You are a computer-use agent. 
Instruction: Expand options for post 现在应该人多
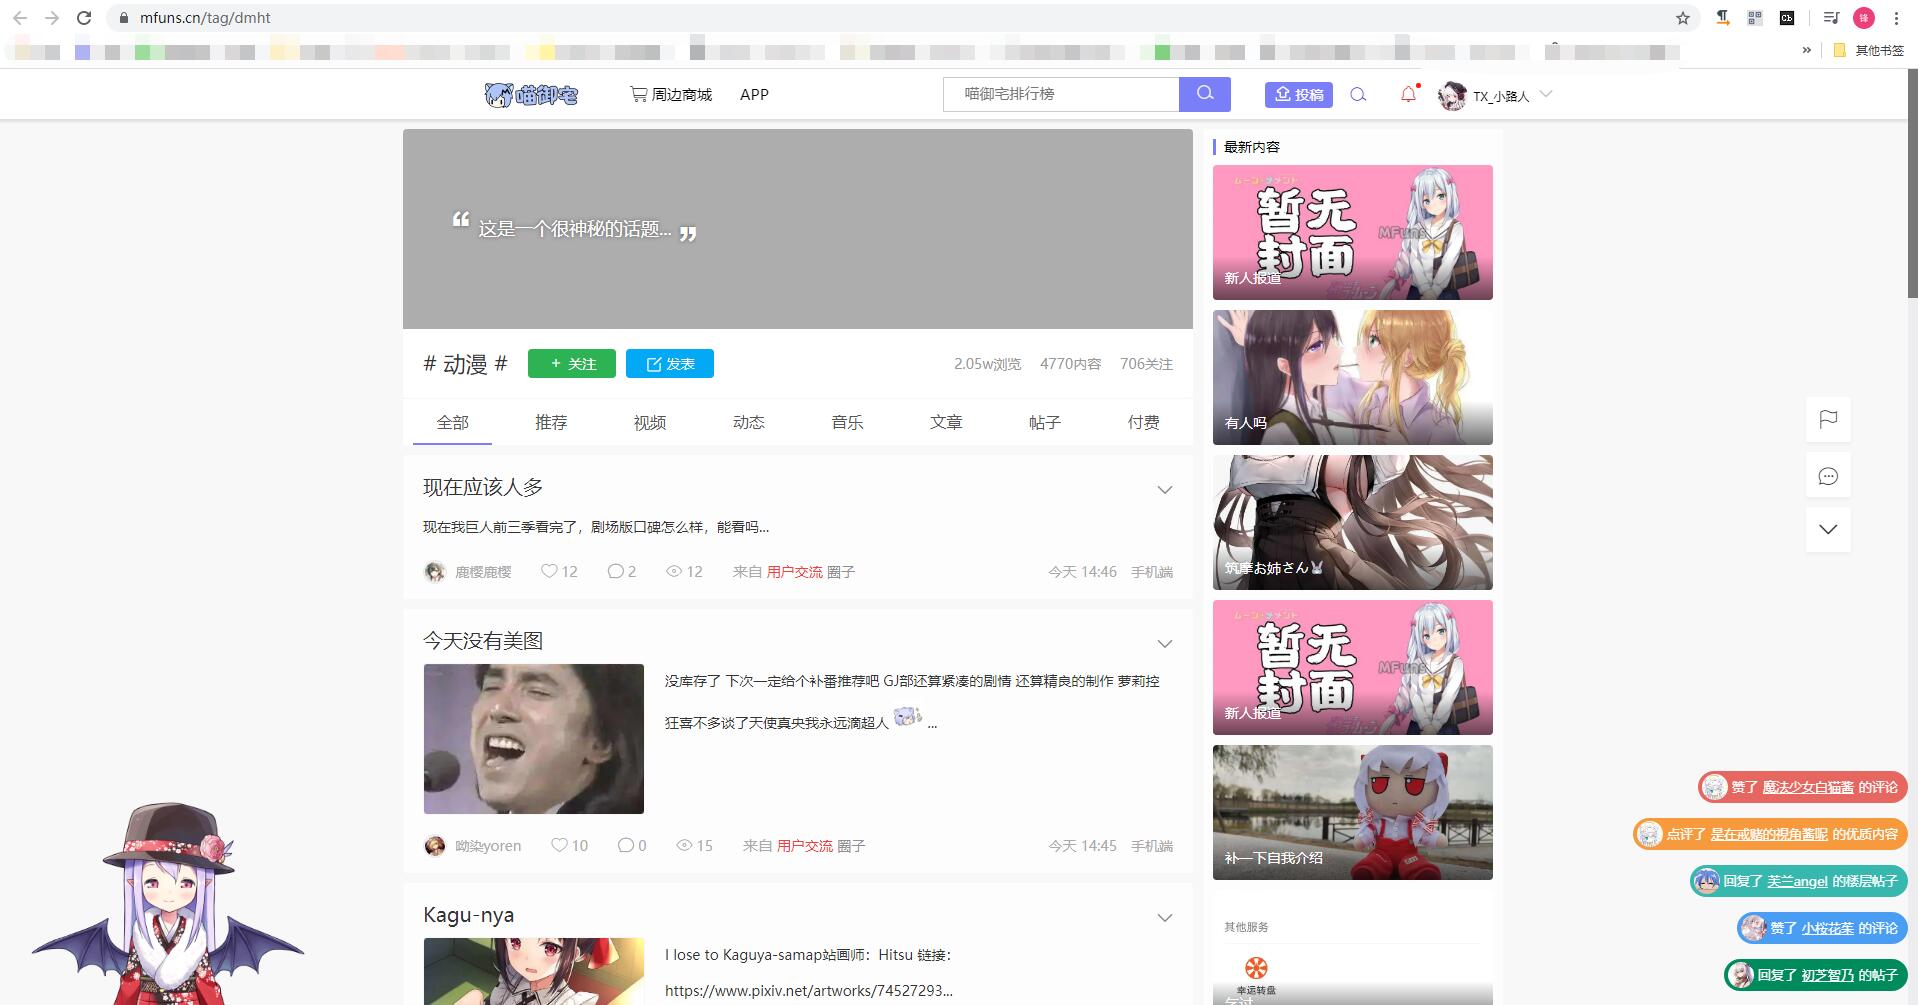pos(1164,489)
